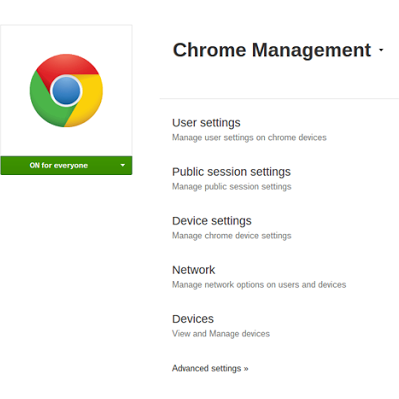Click 'View and Manage devices' description

click(x=221, y=333)
